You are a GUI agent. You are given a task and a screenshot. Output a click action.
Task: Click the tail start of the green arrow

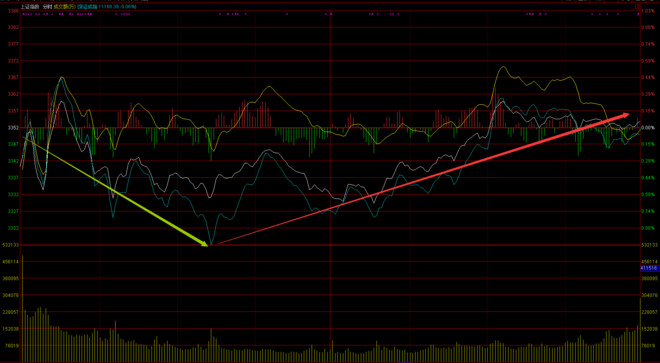[22, 137]
